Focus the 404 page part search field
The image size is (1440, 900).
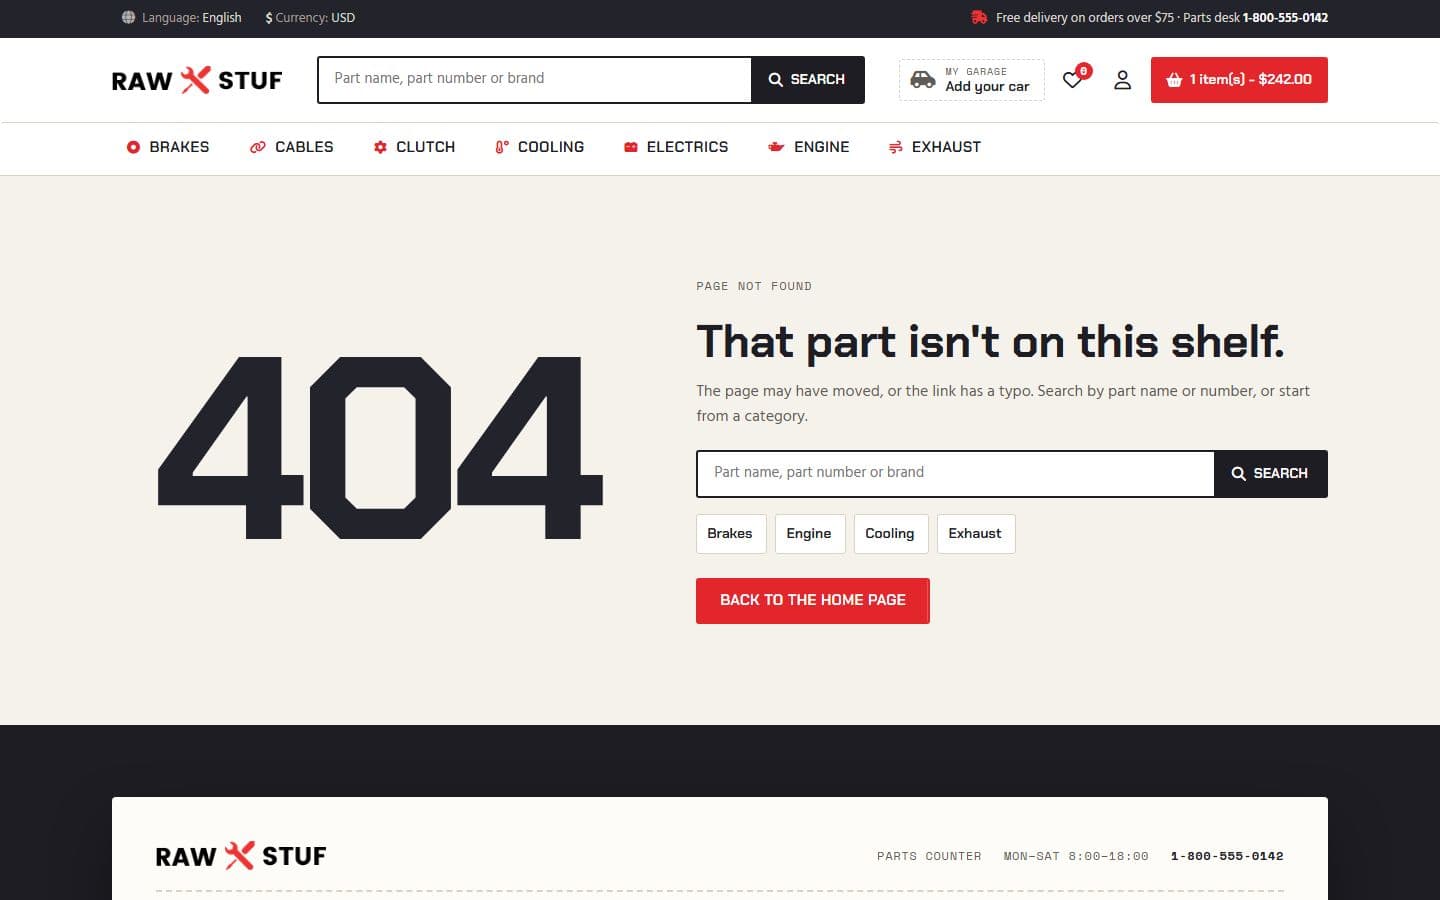point(956,474)
